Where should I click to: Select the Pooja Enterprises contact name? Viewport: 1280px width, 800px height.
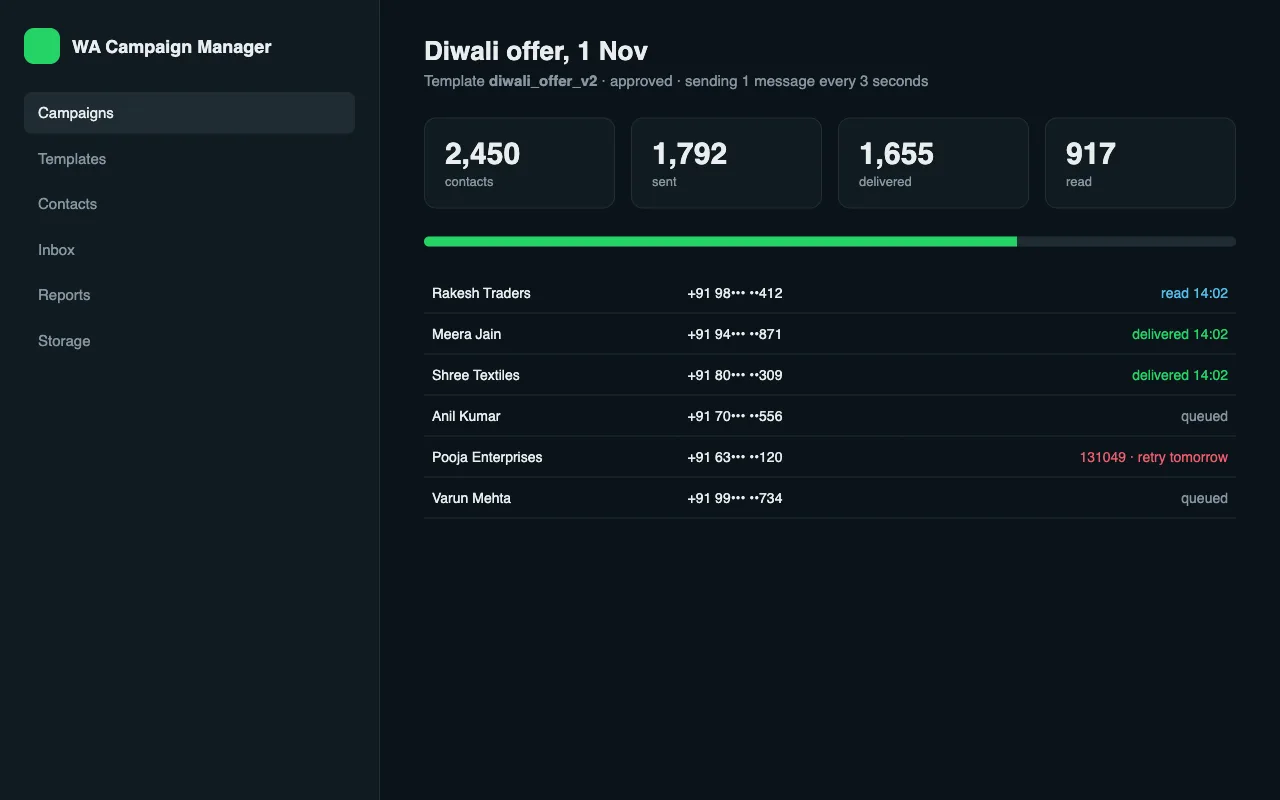point(487,457)
